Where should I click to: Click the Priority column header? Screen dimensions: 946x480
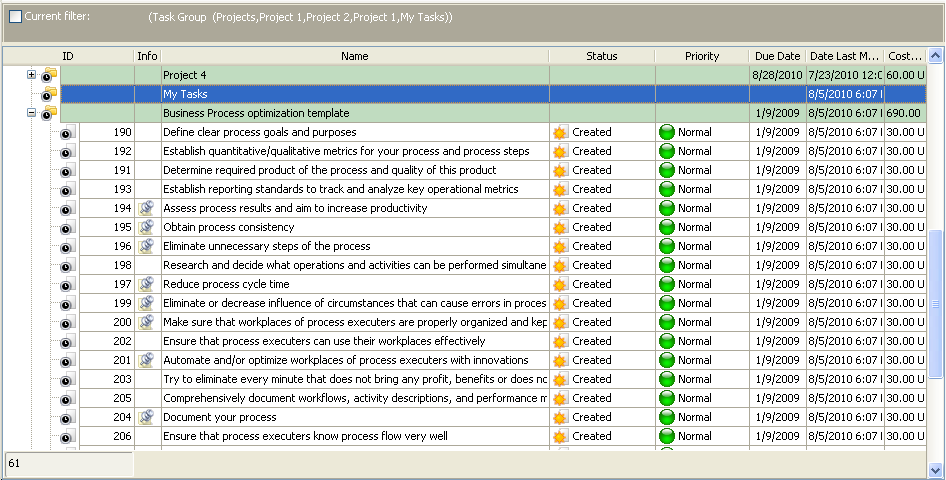[x=701, y=56]
